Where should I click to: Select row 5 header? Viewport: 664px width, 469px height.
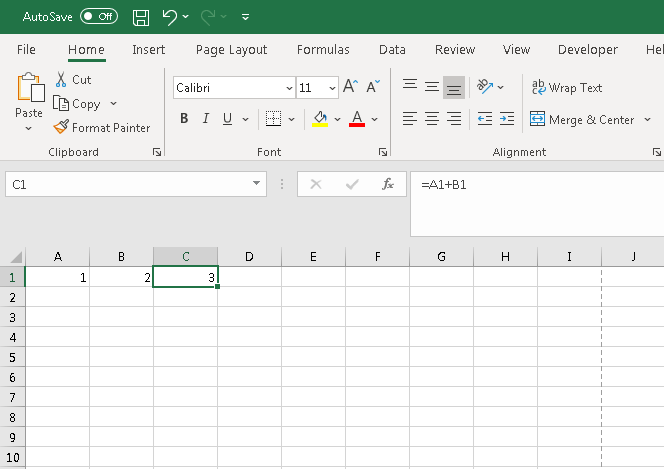[x=13, y=357]
